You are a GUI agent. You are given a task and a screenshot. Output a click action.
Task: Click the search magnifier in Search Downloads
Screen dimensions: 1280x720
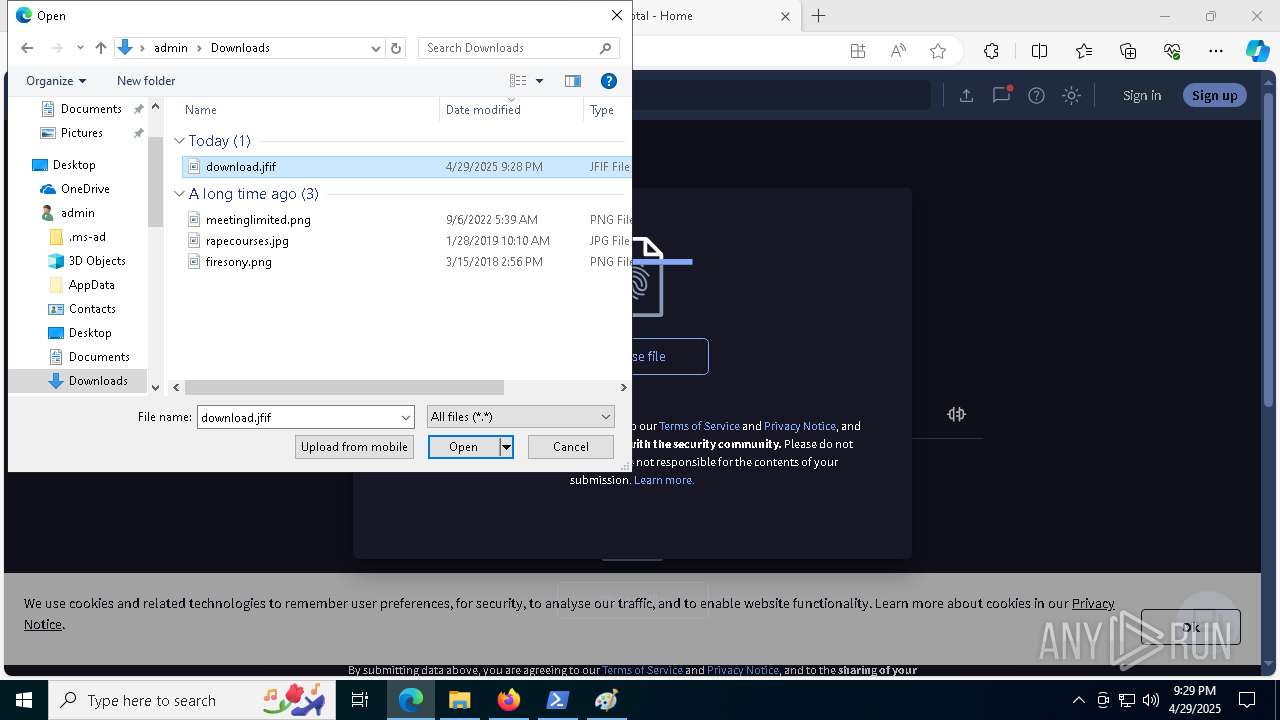point(605,48)
